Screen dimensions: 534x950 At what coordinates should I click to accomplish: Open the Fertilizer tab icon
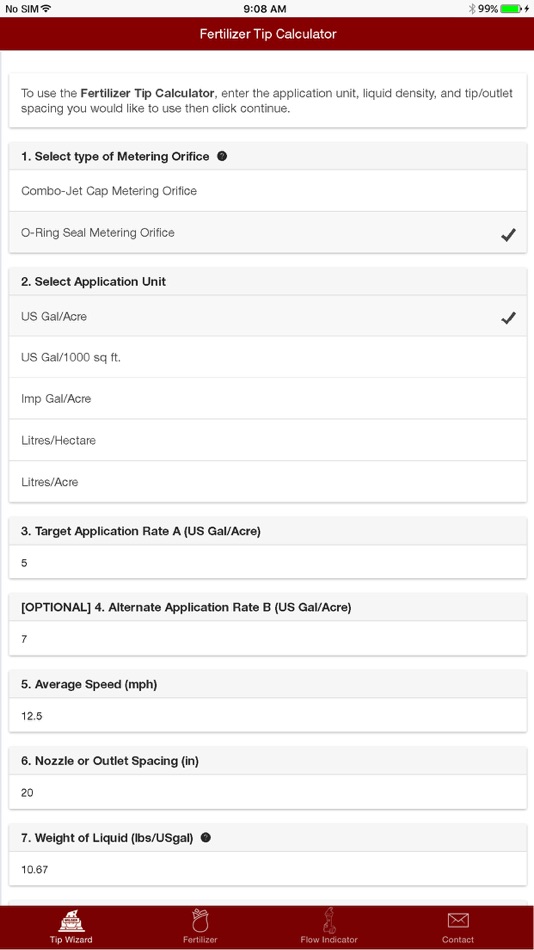pyautogui.click(x=200, y=921)
